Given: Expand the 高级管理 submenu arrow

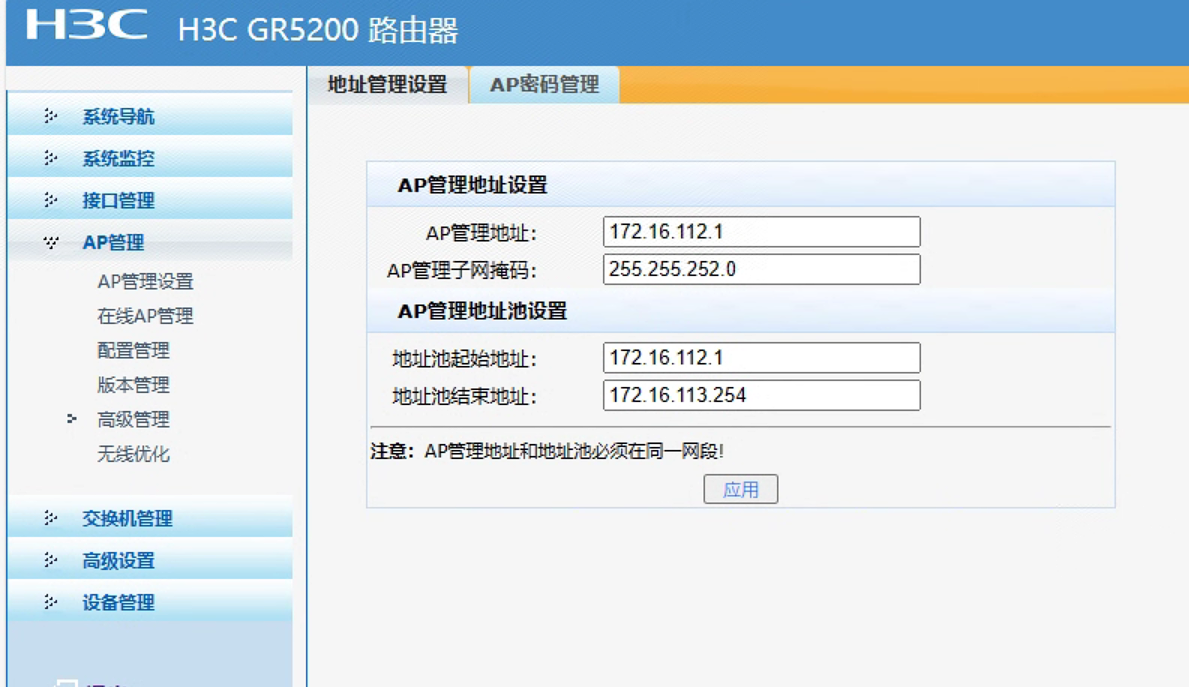Looking at the screenshot, I should pyautogui.click(x=71, y=419).
